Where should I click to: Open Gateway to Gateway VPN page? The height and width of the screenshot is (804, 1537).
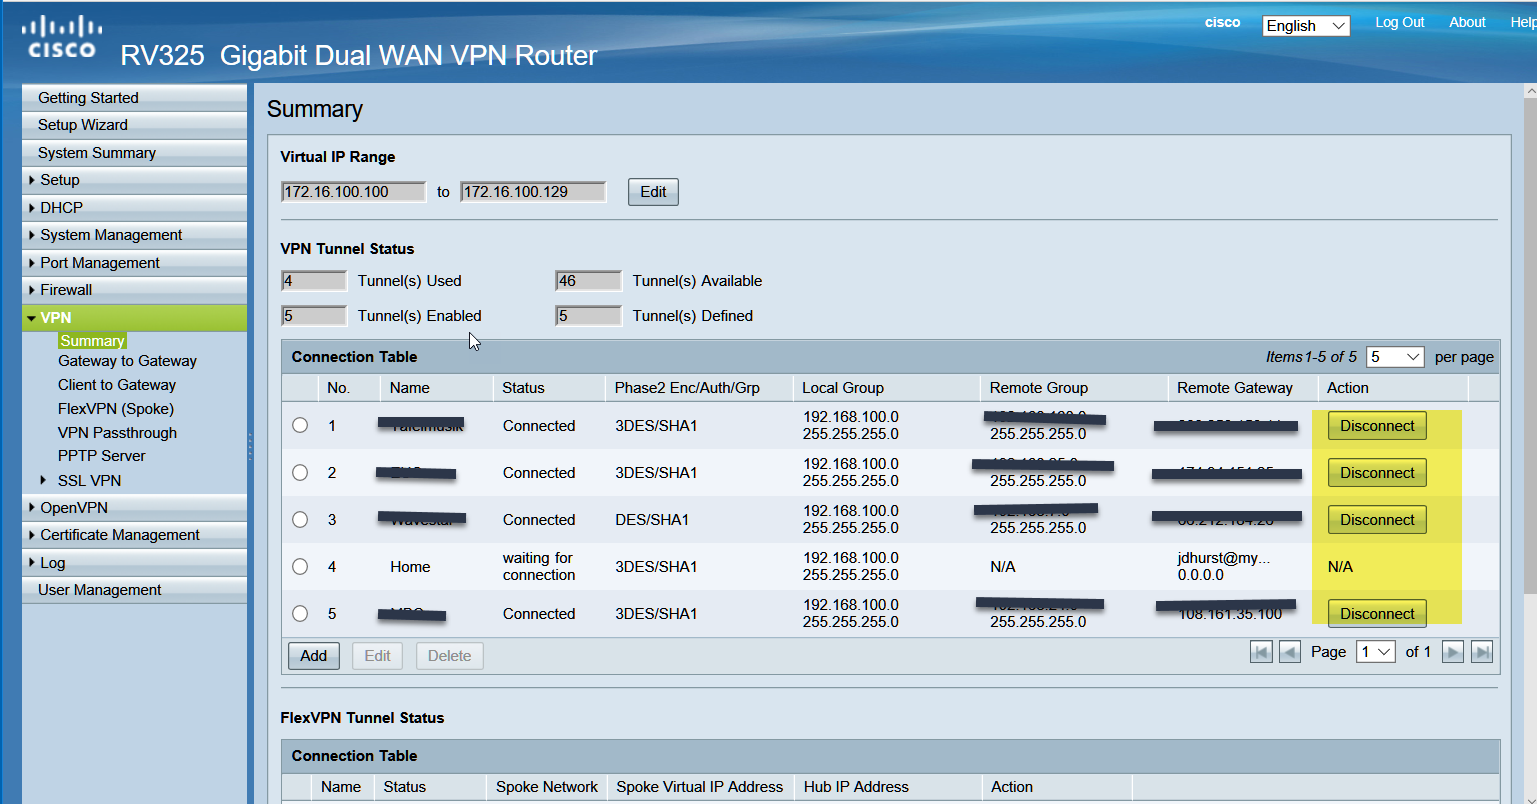click(x=127, y=361)
